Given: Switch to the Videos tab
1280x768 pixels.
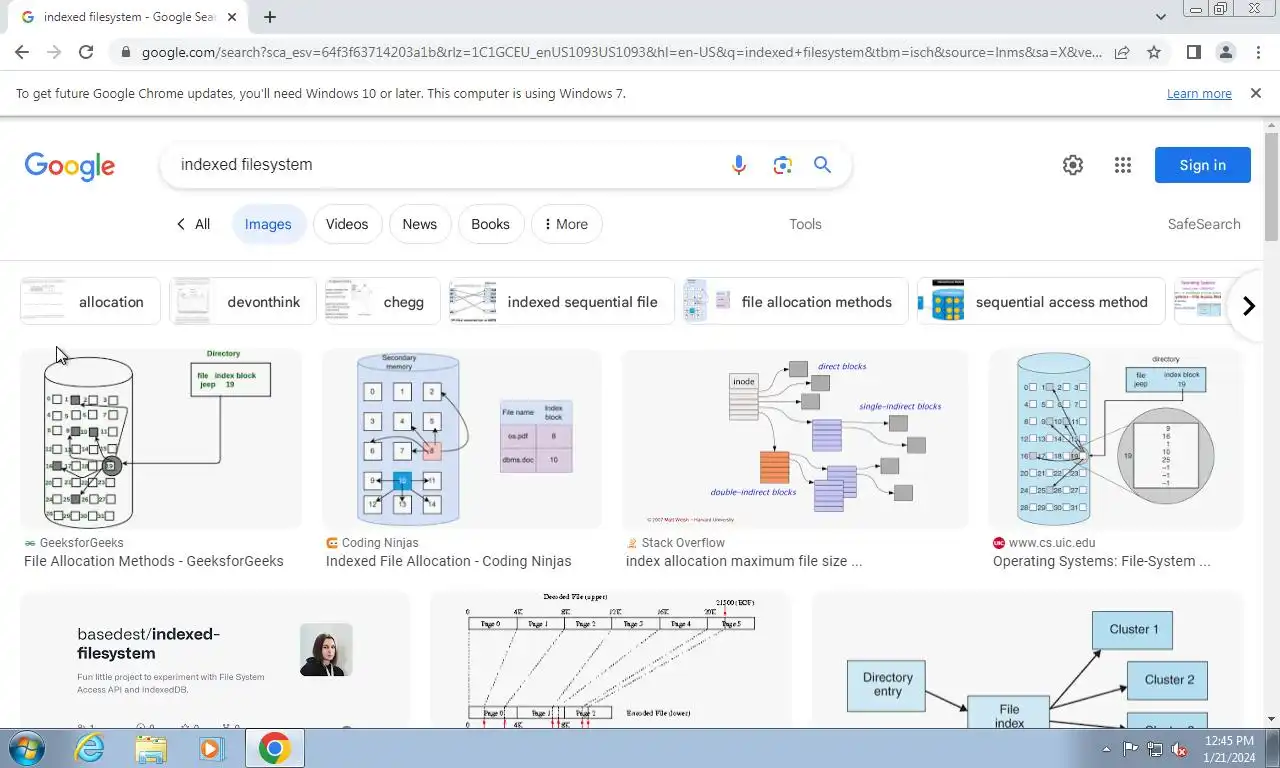Looking at the screenshot, I should 347,224.
